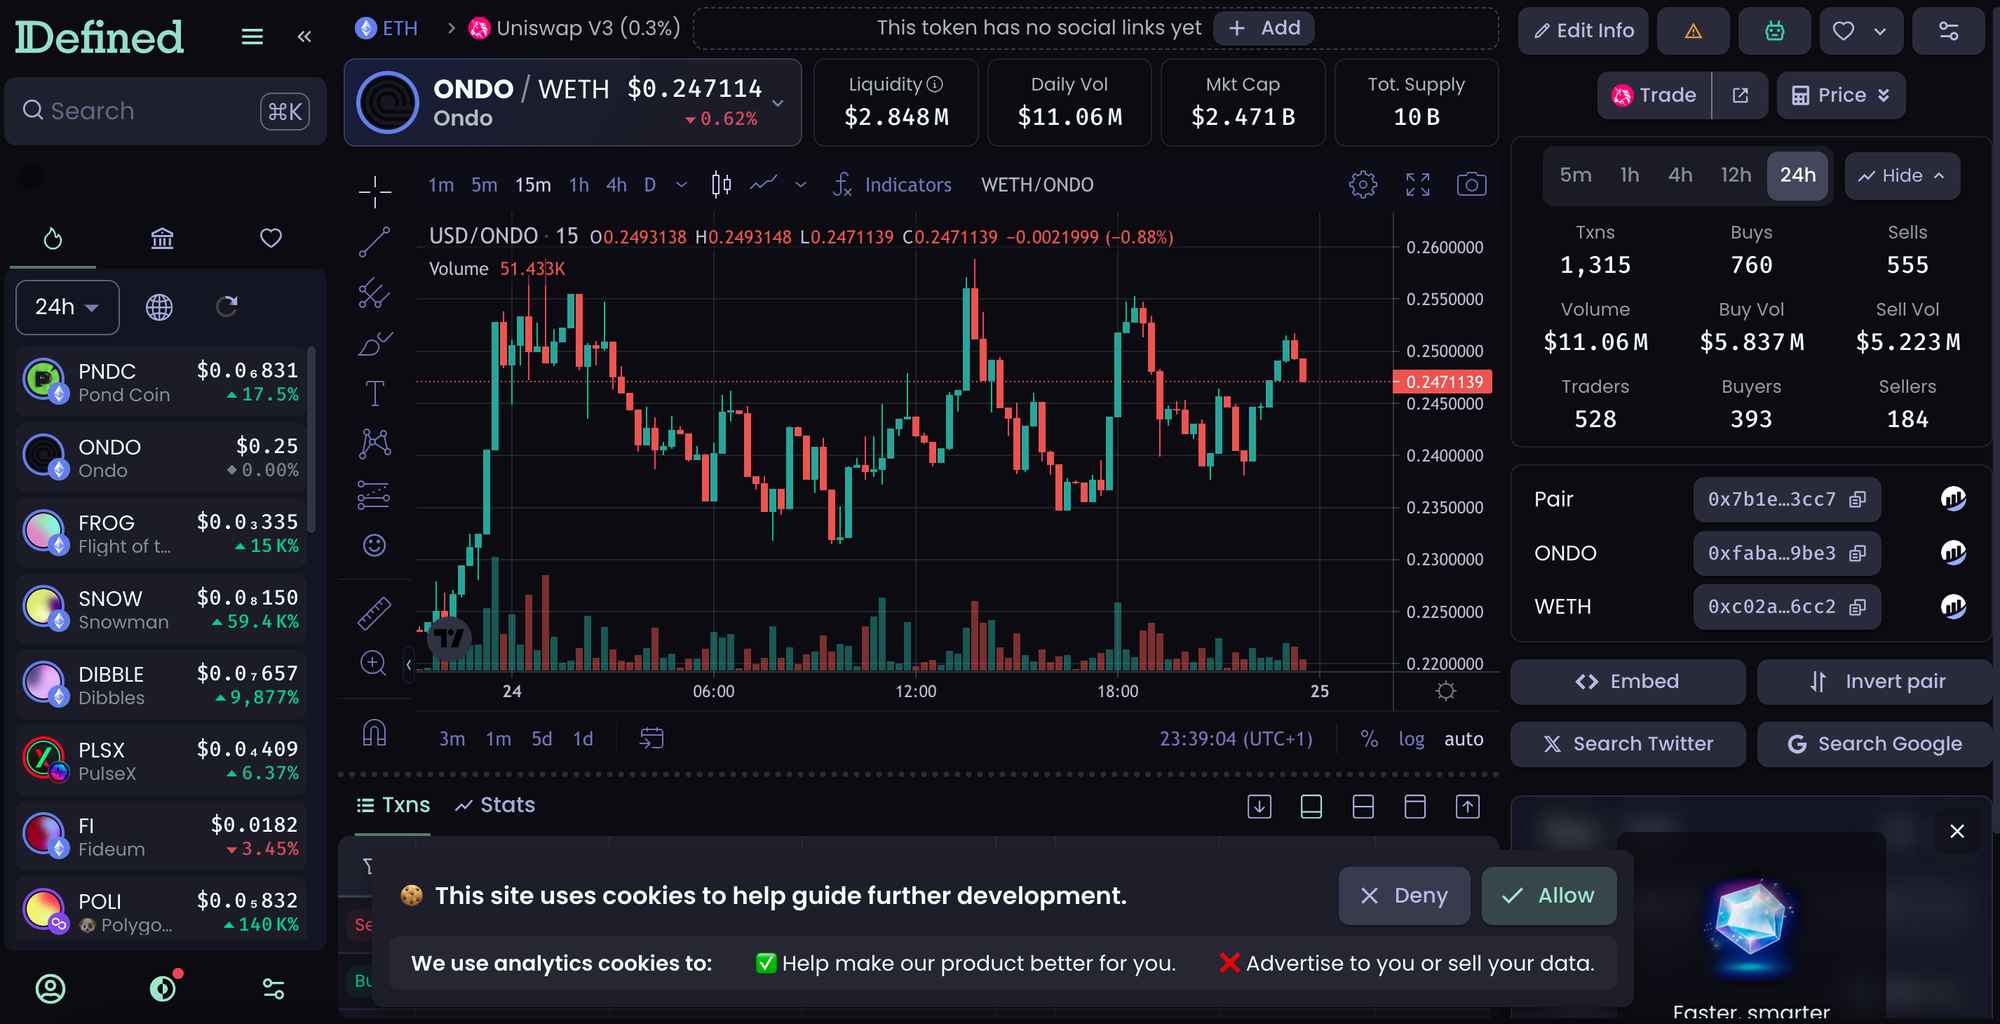Open the candlestick chart type menu
Image resolution: width=2000 pixels, height=1024 pixels.
coord(721,185)
